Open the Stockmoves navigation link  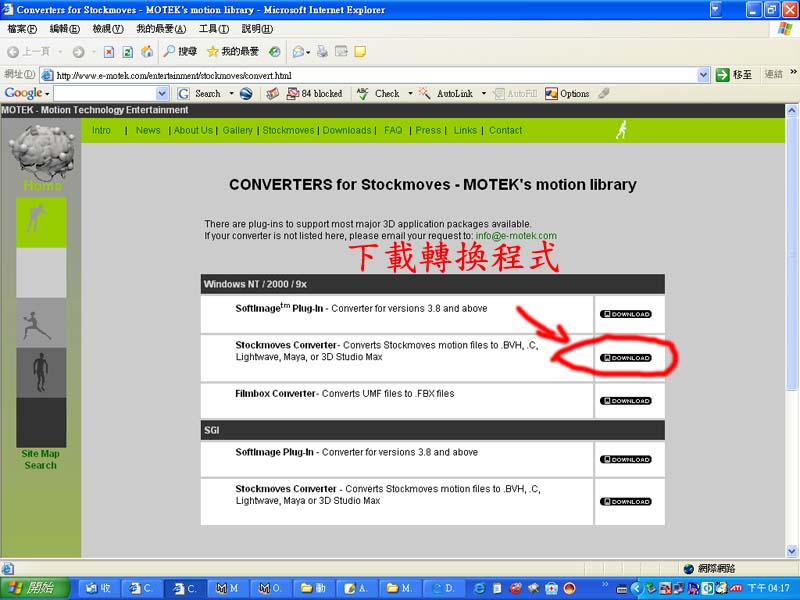click(288, 130)
